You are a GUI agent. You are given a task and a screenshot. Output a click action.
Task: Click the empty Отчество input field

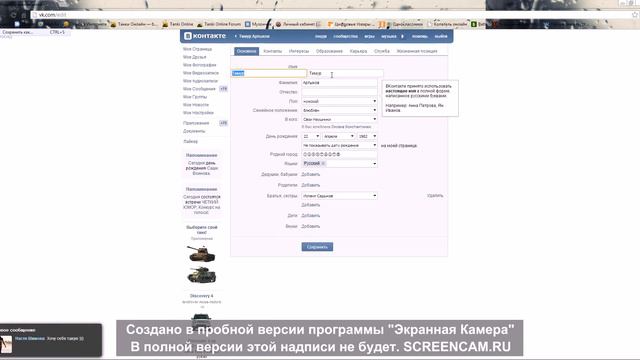(x=339, y=92)
